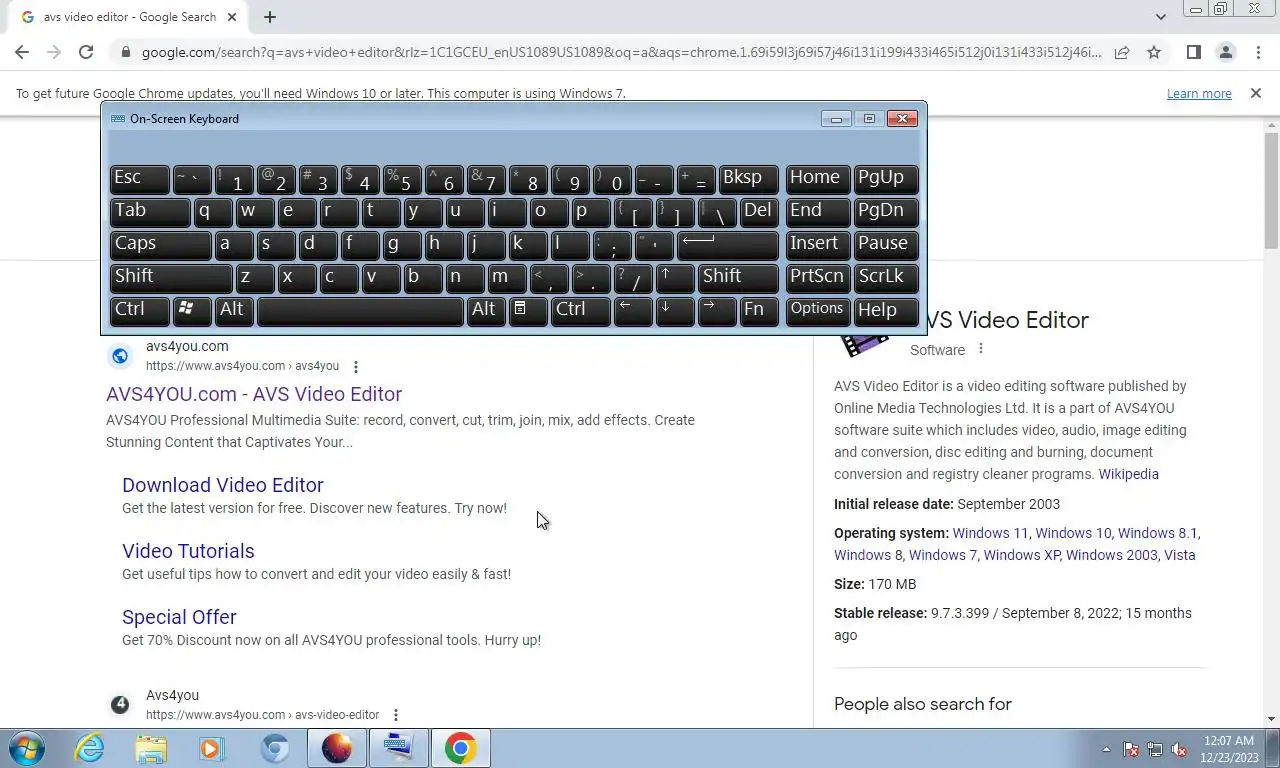Screen dimensions: 1280x768
Task: Click the Learn more link
Action: (x=1199, y=94)
